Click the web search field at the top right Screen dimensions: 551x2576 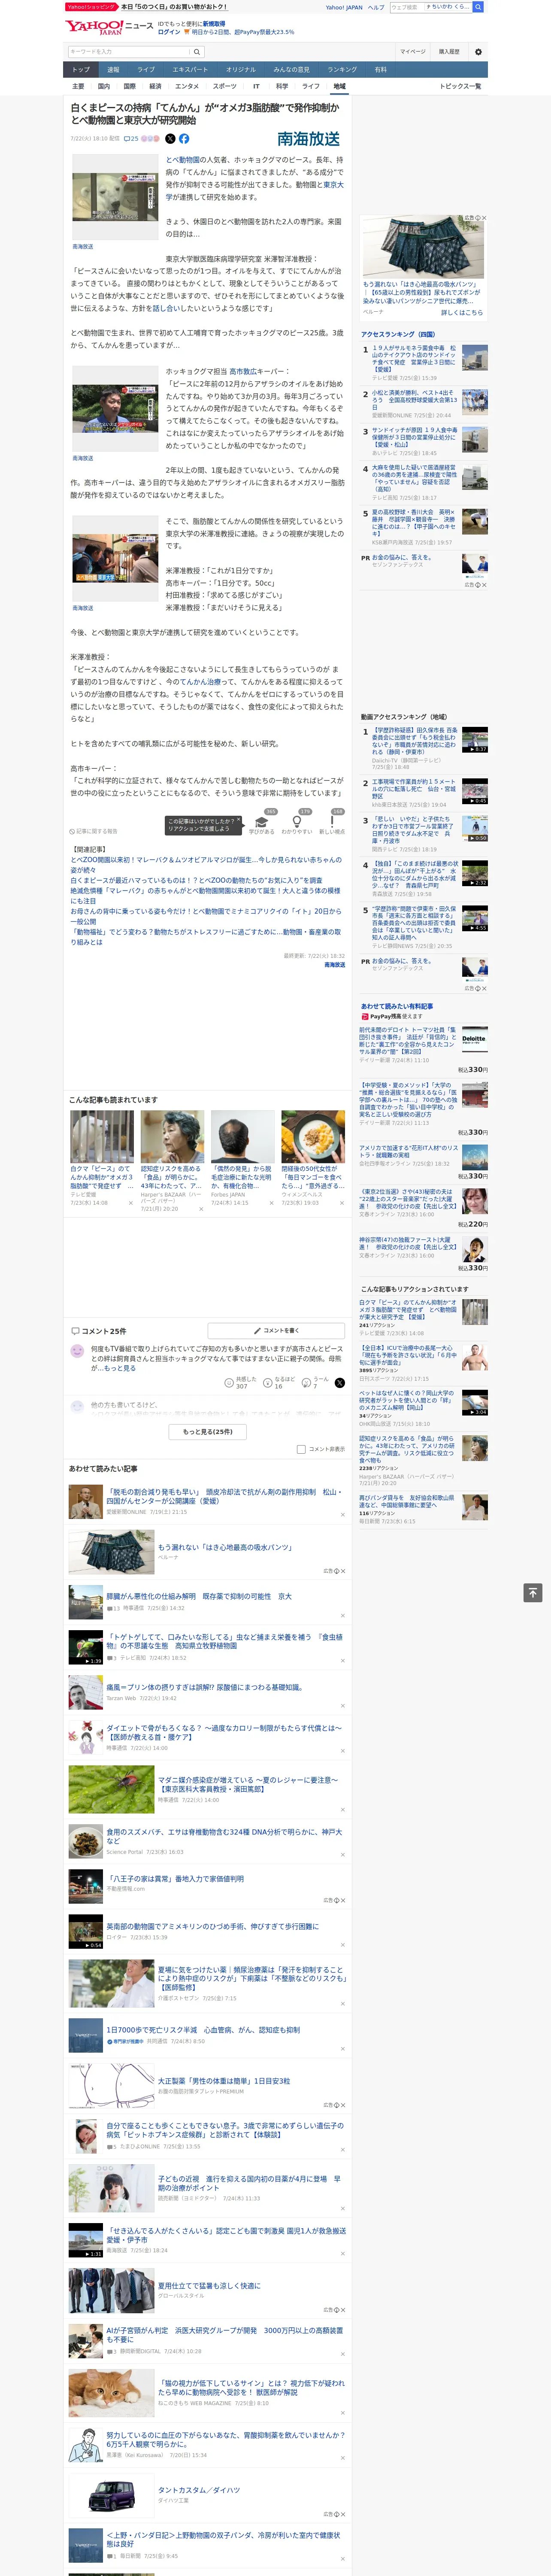406,7
